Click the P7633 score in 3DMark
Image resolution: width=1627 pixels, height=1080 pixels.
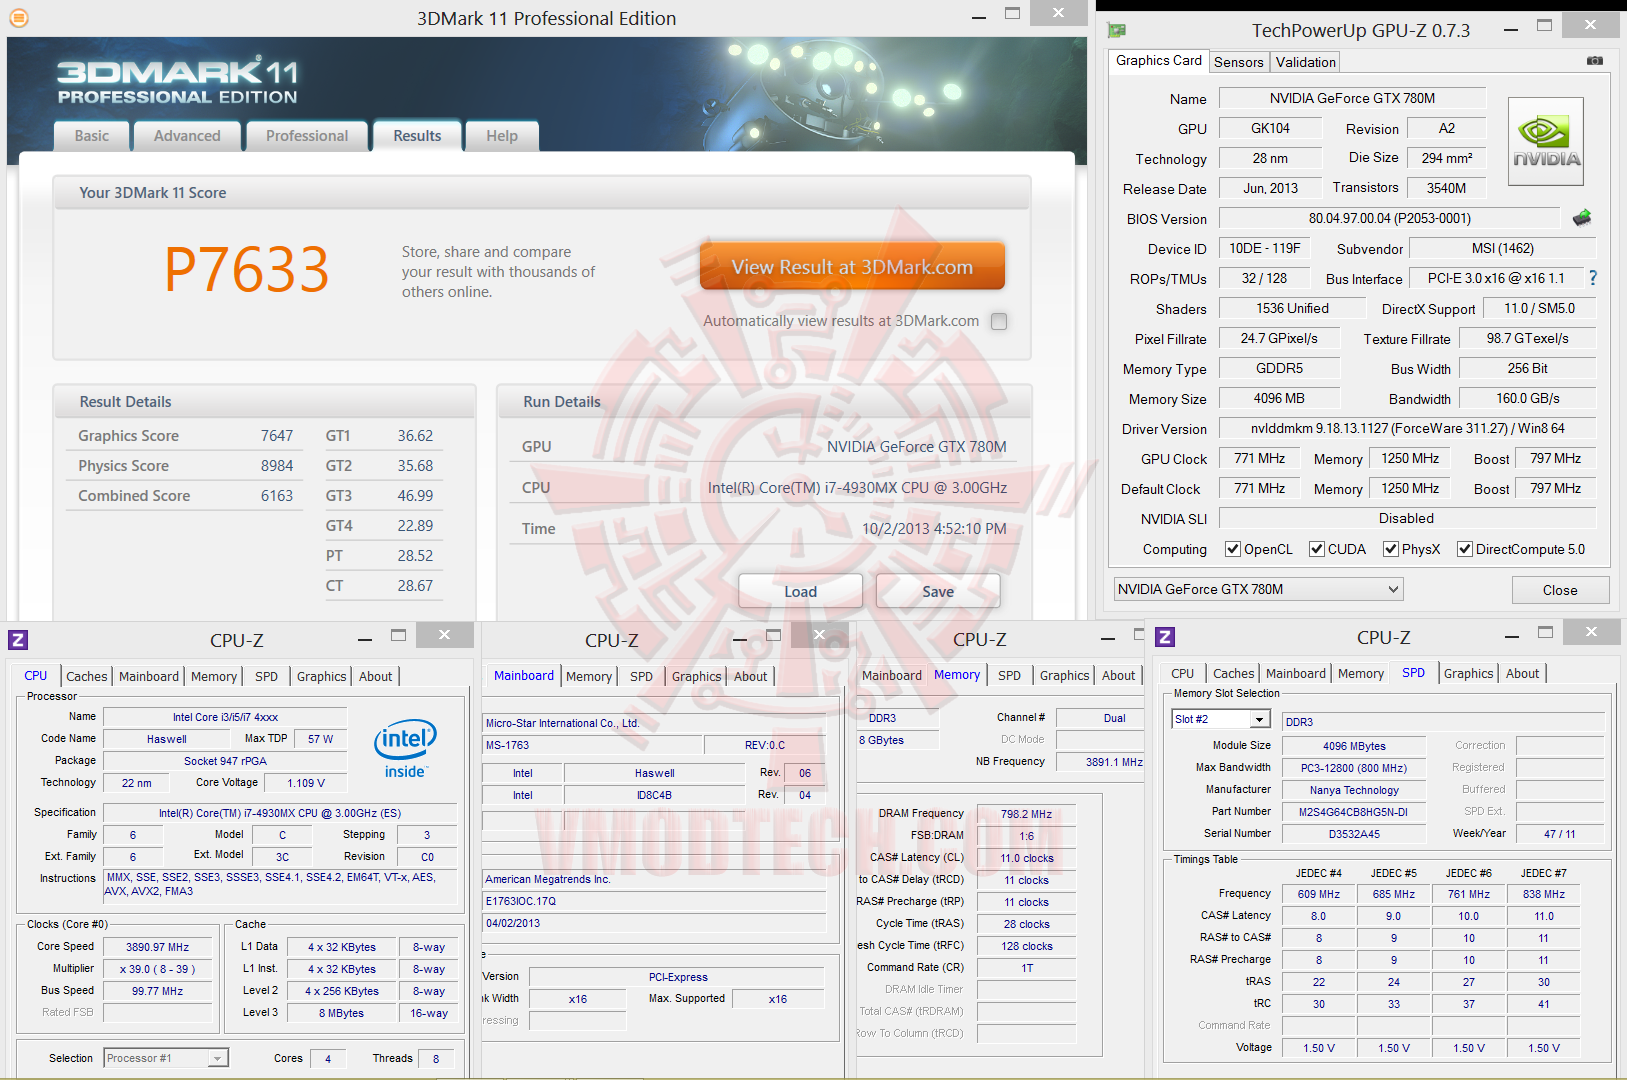click(247, 269)
